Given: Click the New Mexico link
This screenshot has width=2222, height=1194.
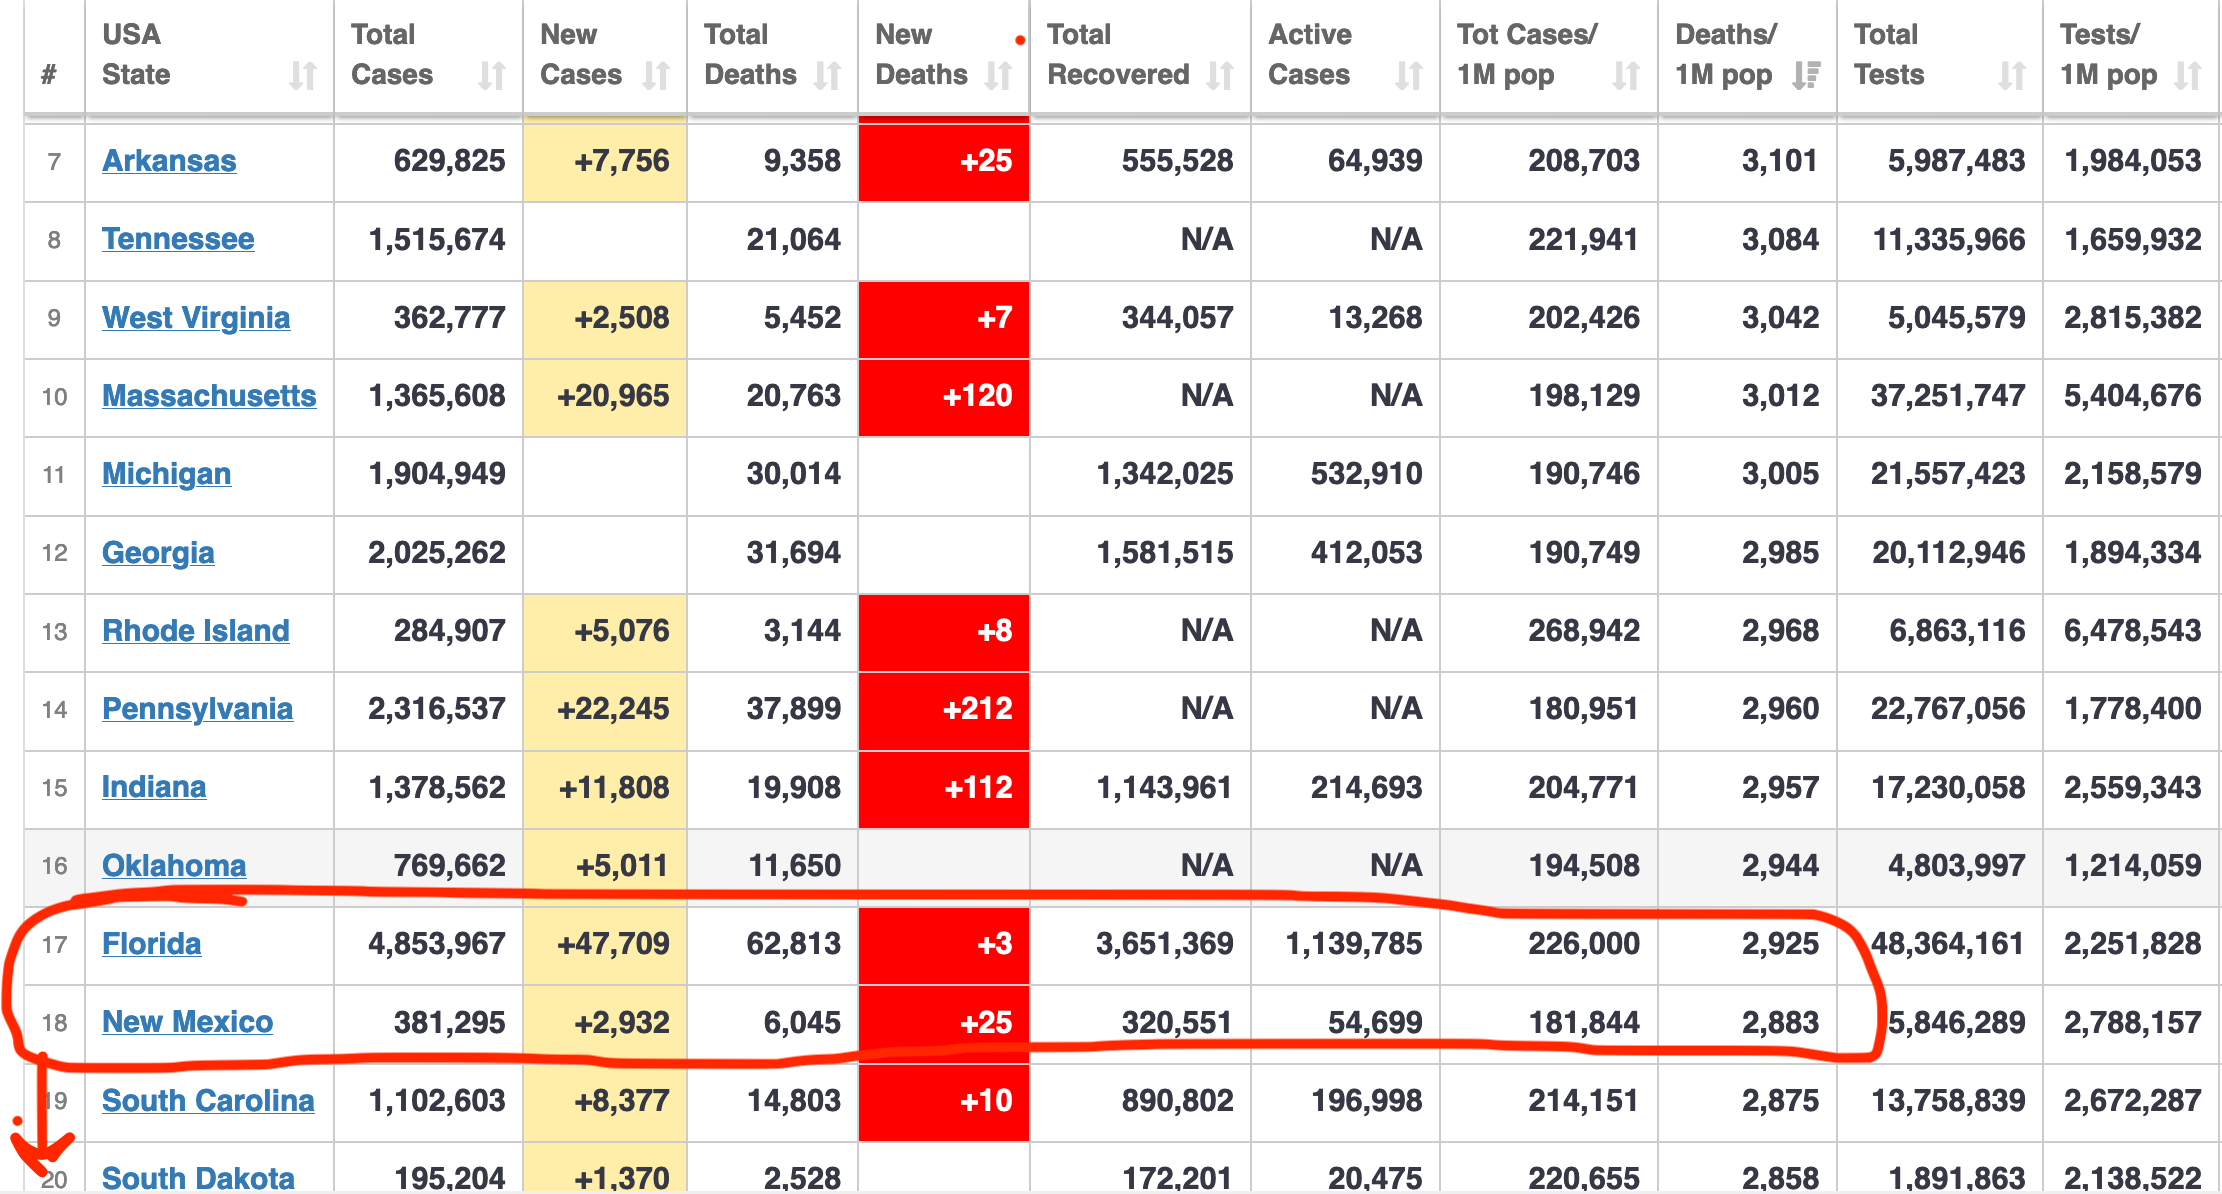Looking at the screenshot, I should [x=187, y=1022].
